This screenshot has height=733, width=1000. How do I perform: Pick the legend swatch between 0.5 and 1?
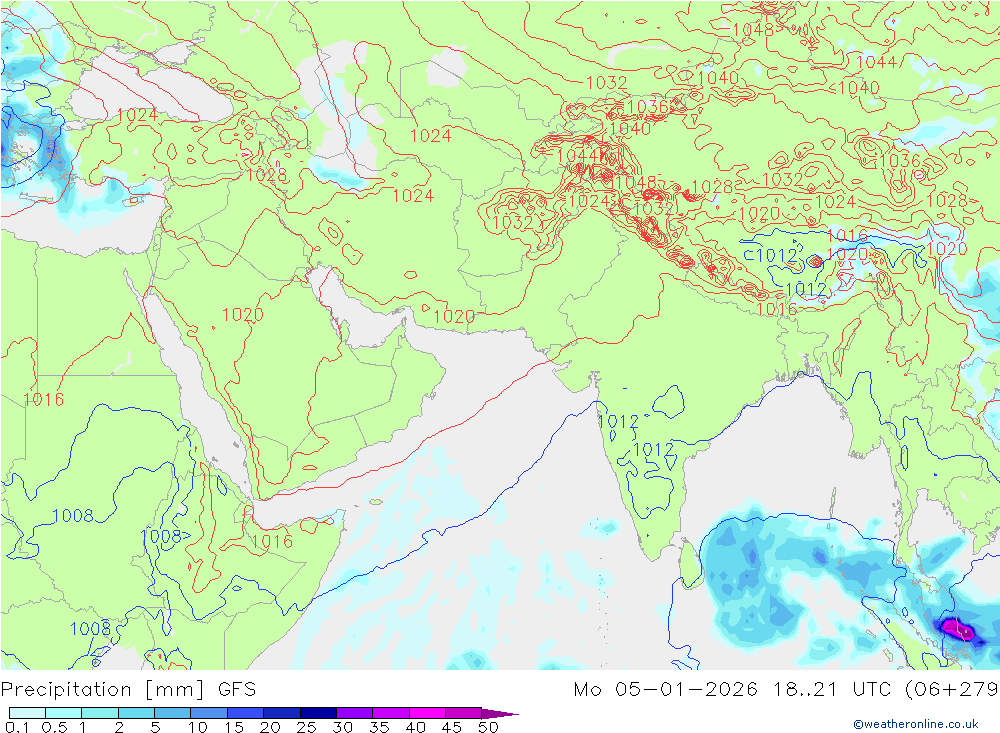[64, 713]
